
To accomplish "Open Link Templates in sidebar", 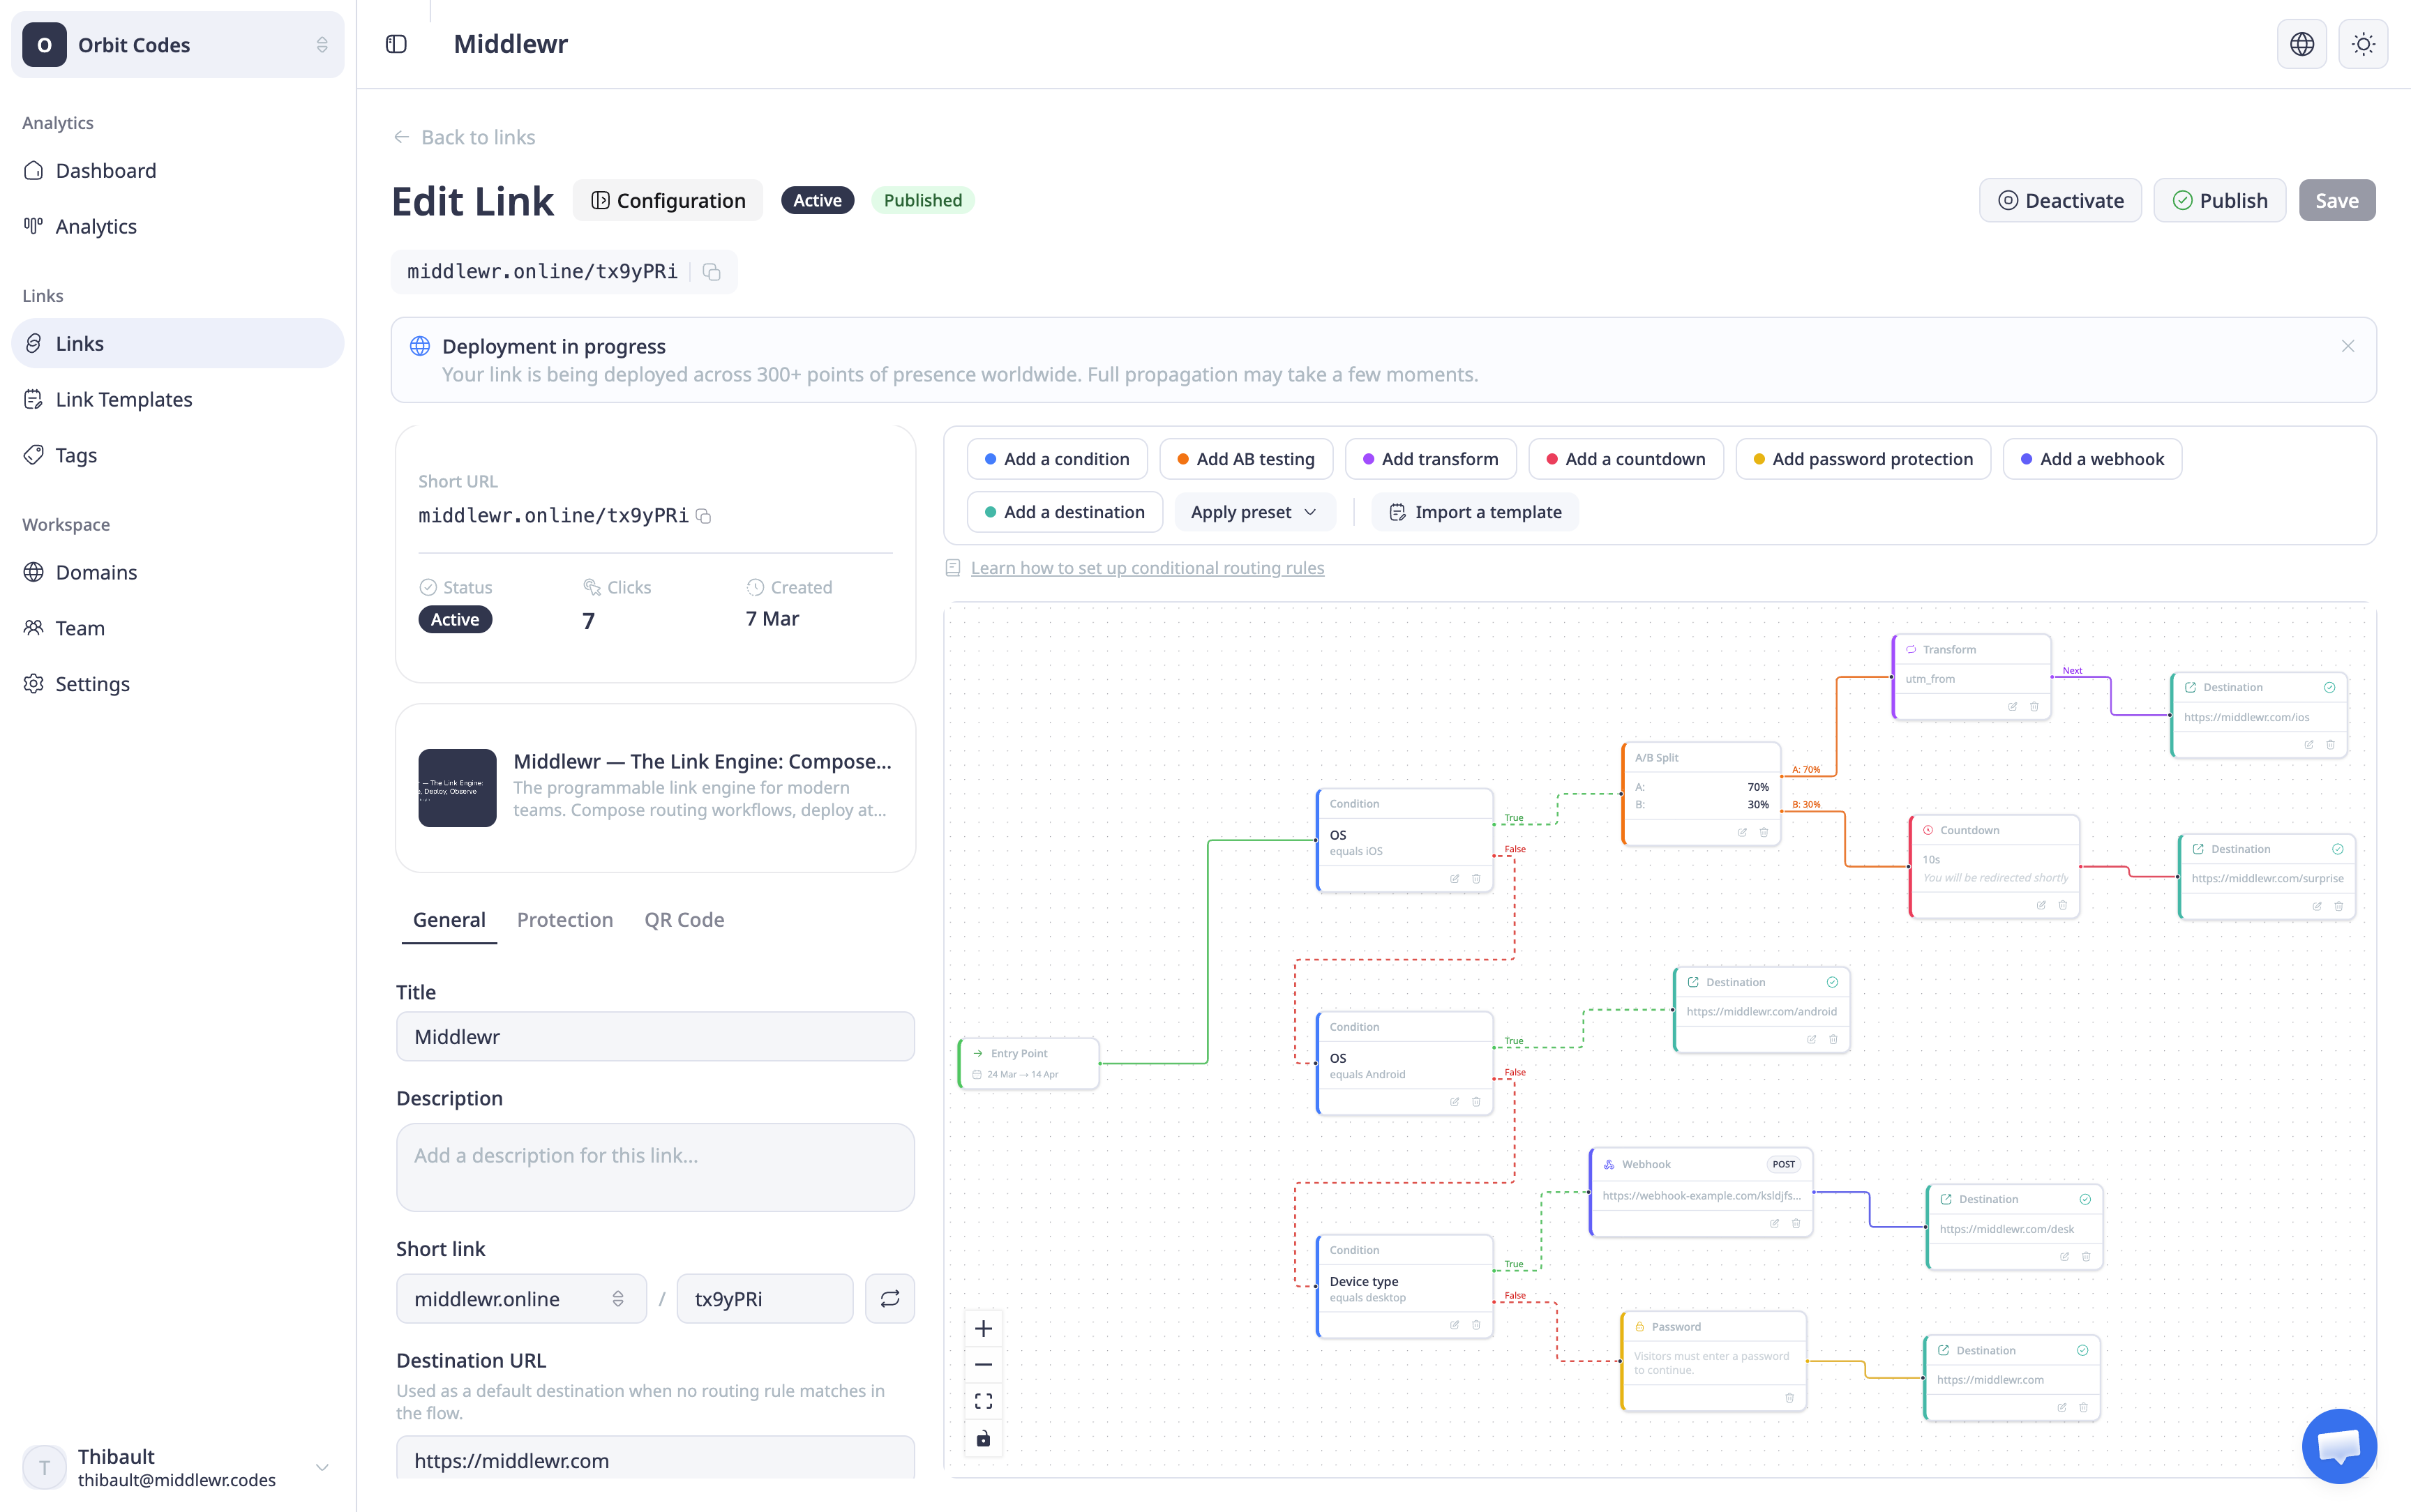I will (124, 399).
